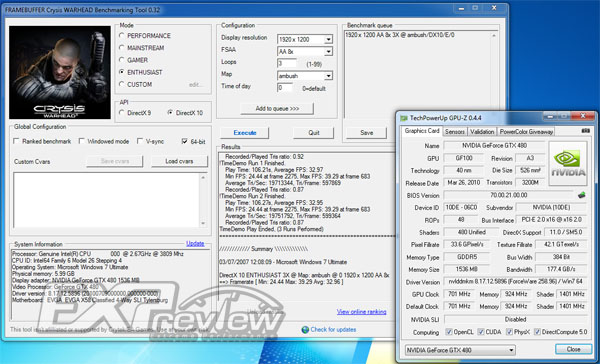This screenshot has height=364, width=600.
Task: Choose DirectX 10 API
Action: pyautogui.click(x=170, y=113)
